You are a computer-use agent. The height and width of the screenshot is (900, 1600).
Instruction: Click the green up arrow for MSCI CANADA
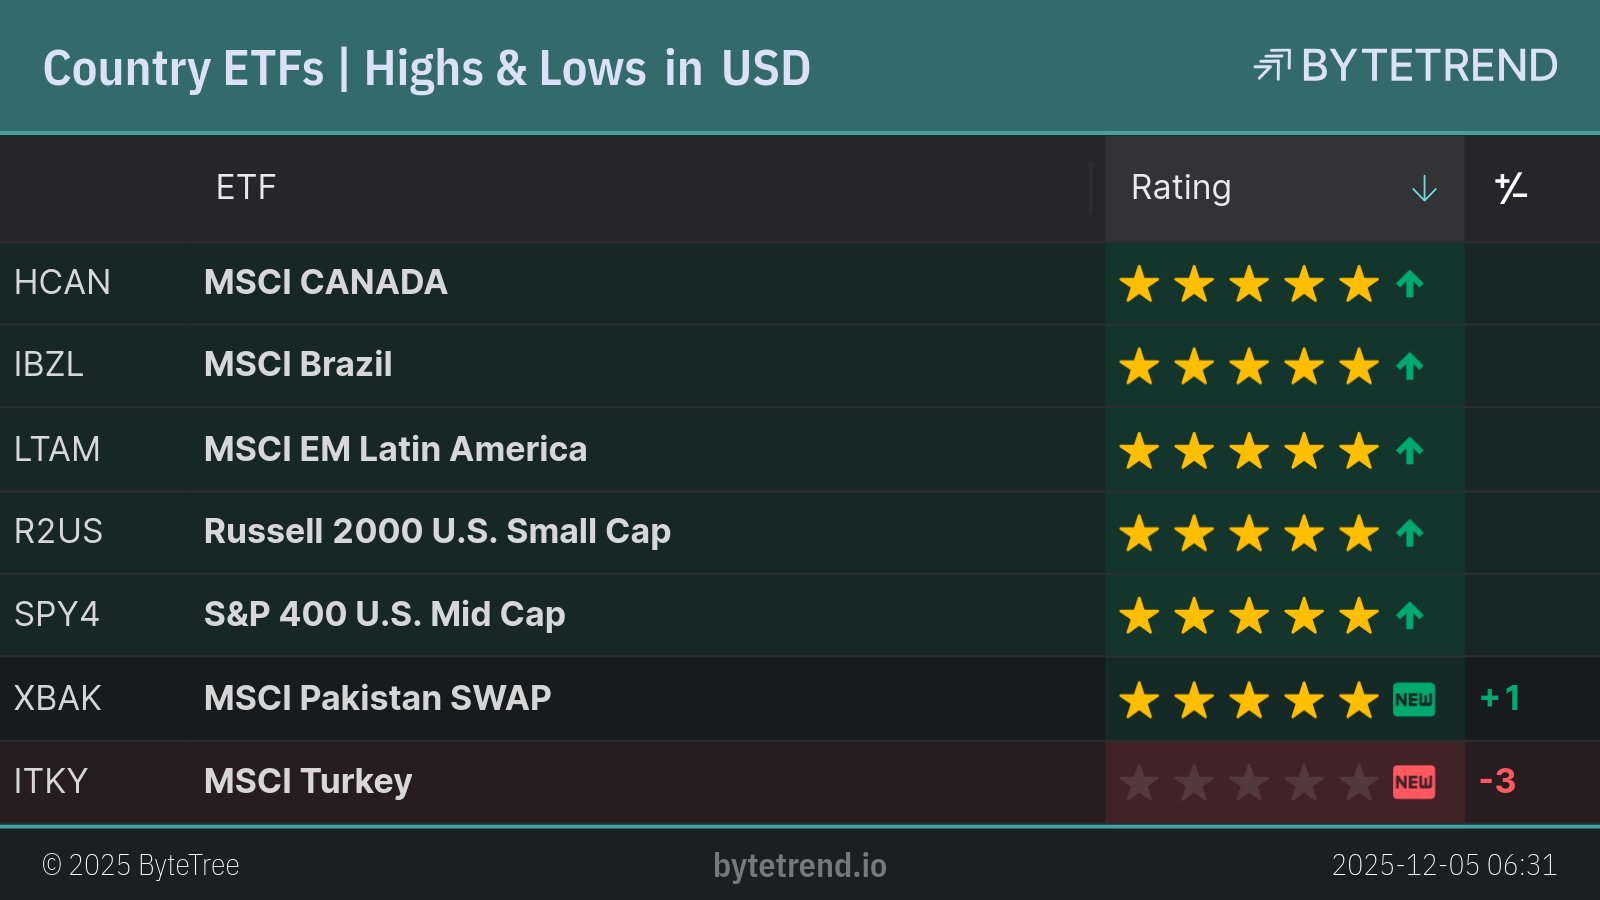click(1410, 285)
